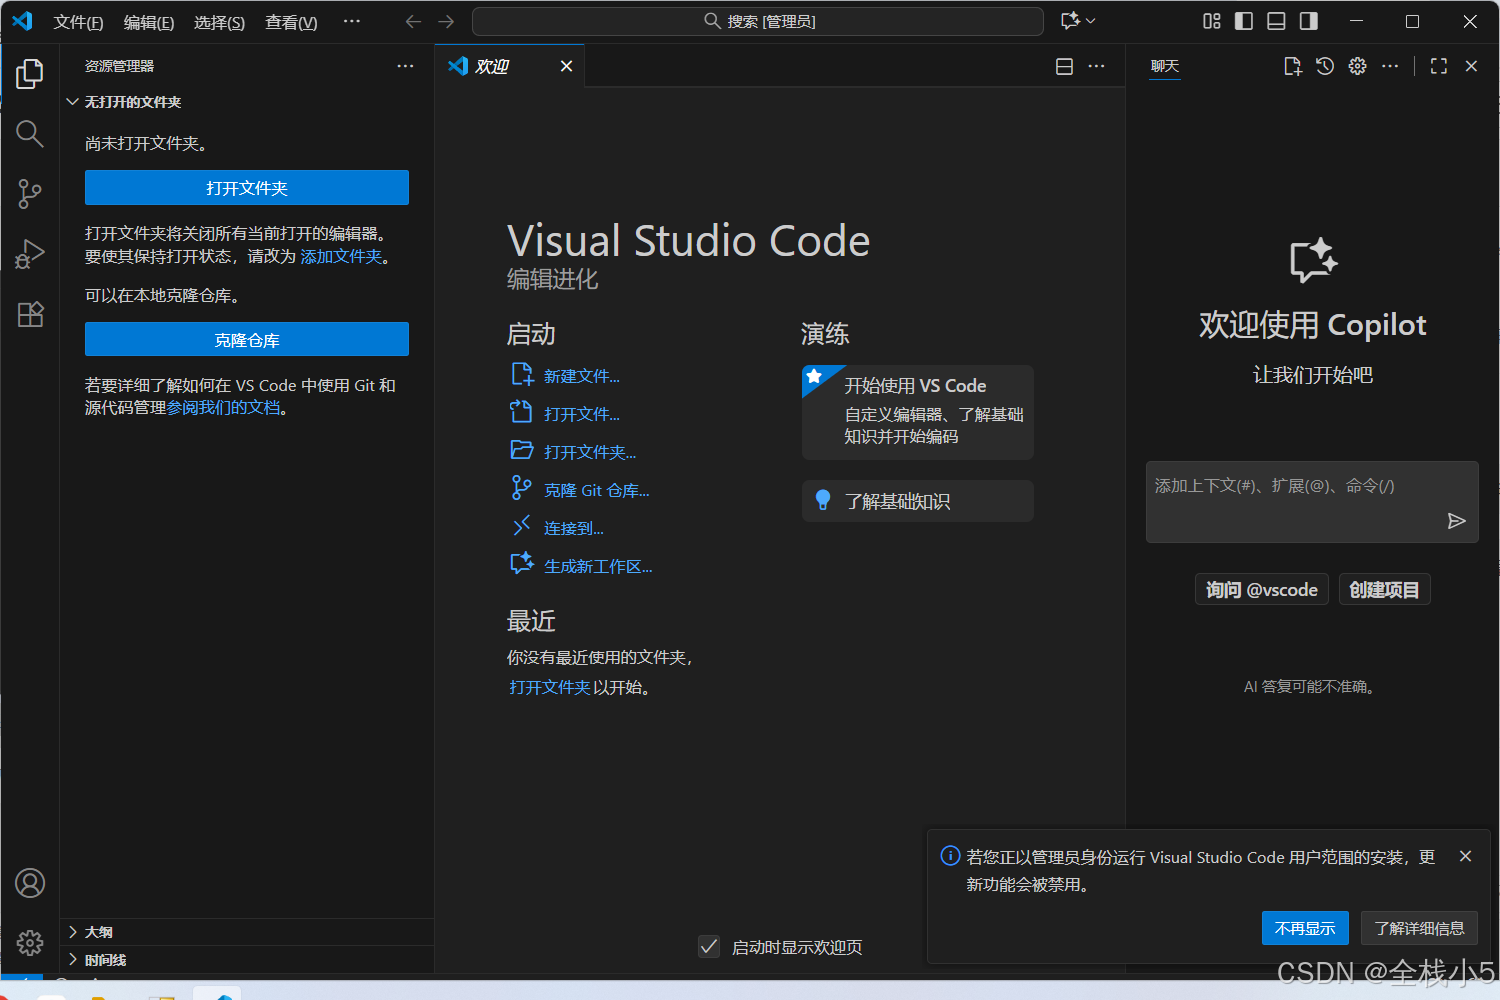Click the 打开文件... start link
The width and height of the screenshot is (1500, 1000).
click(582, 414)
